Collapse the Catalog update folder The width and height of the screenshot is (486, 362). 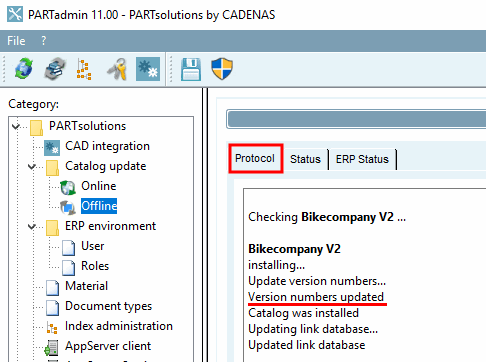pos(32,166)
